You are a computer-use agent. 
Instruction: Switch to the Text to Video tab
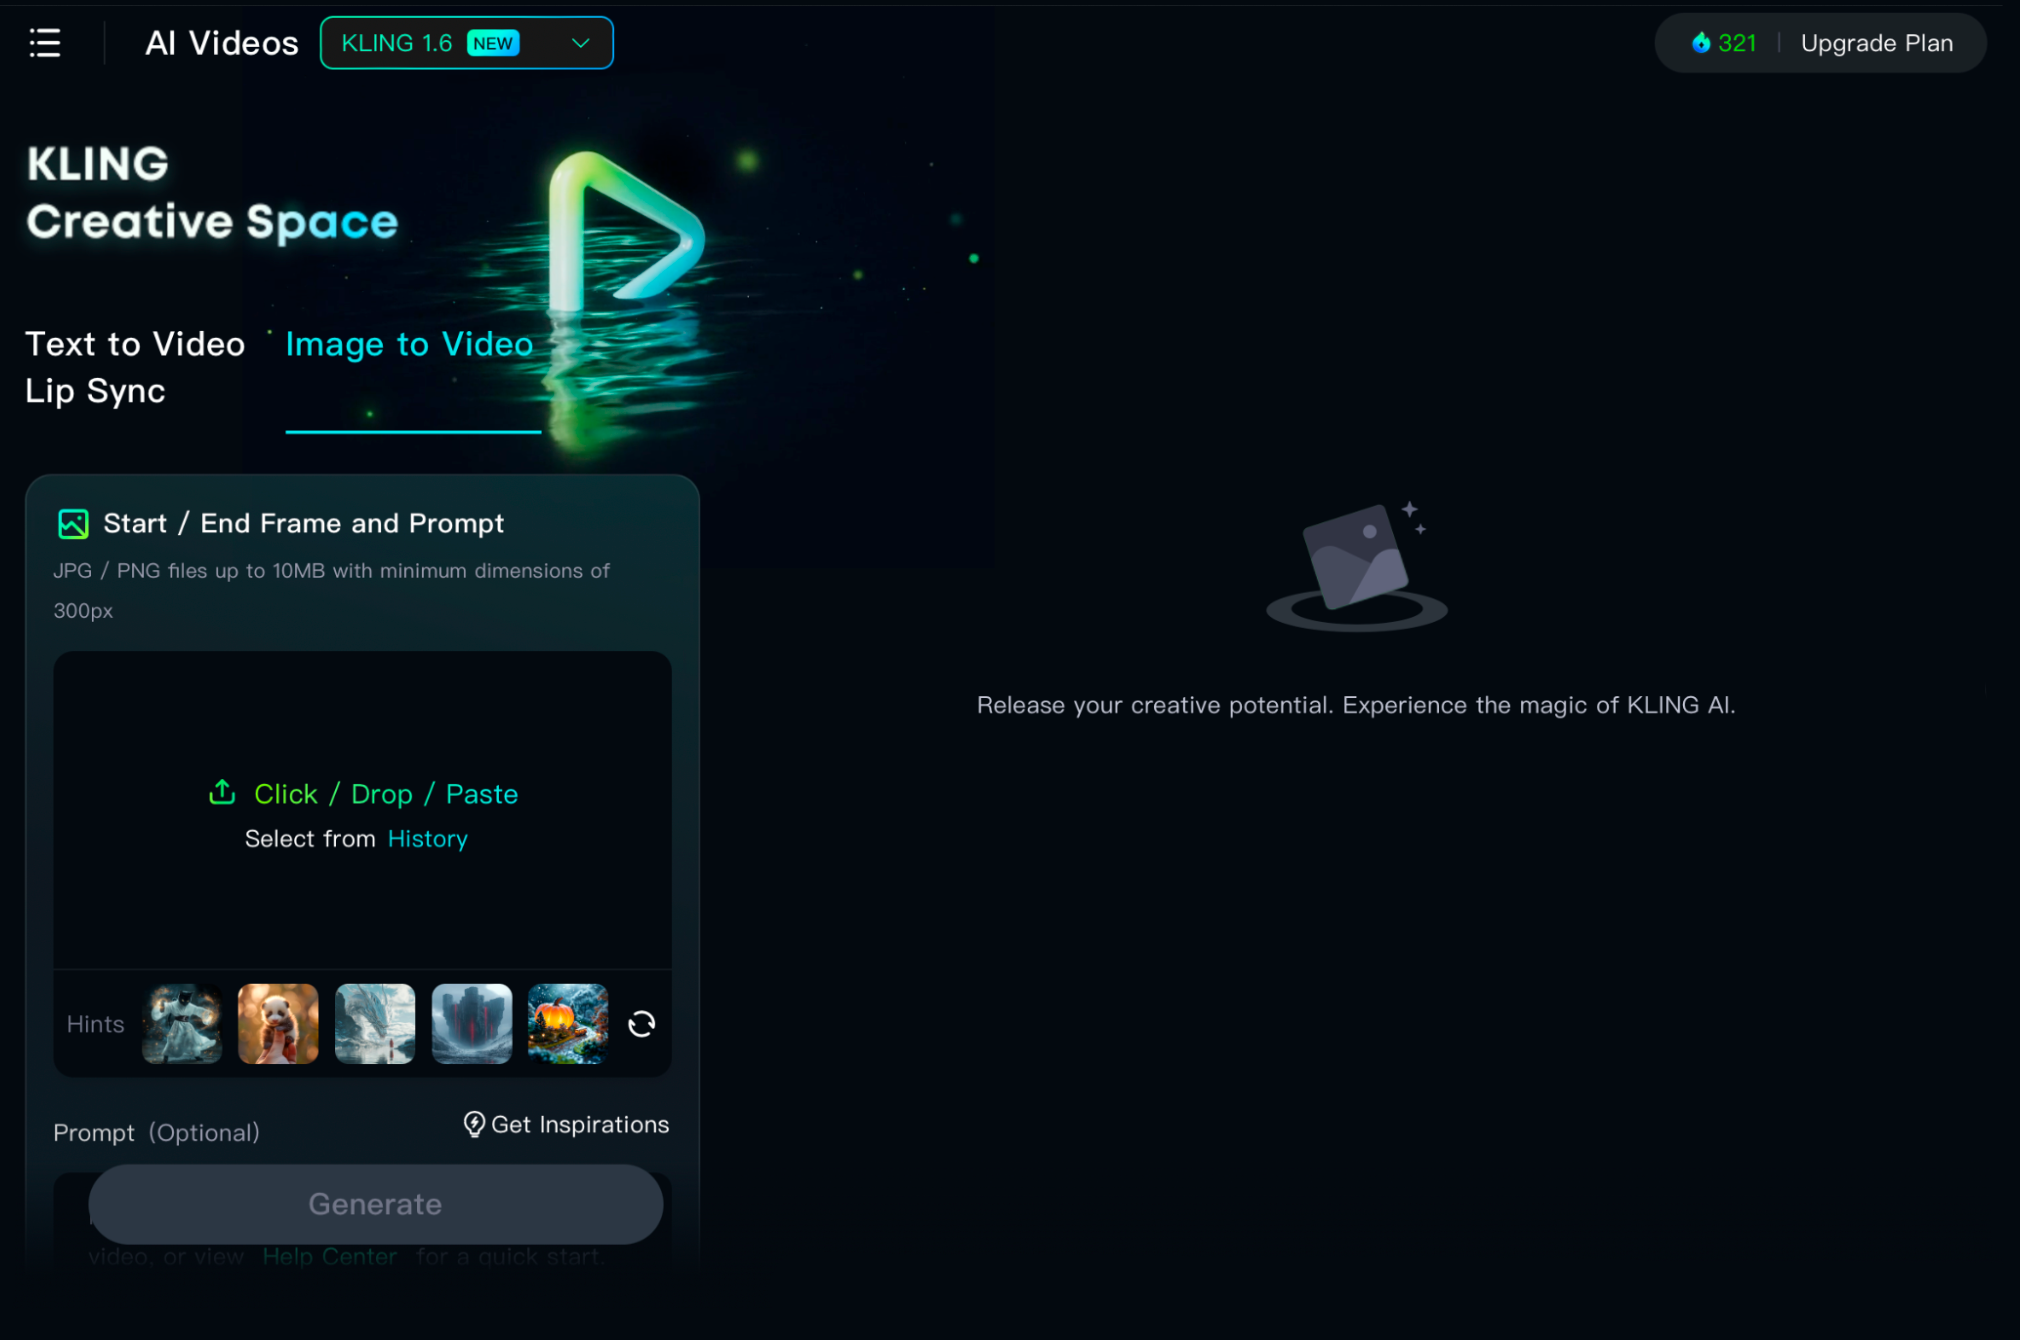[x=135, y=344]
